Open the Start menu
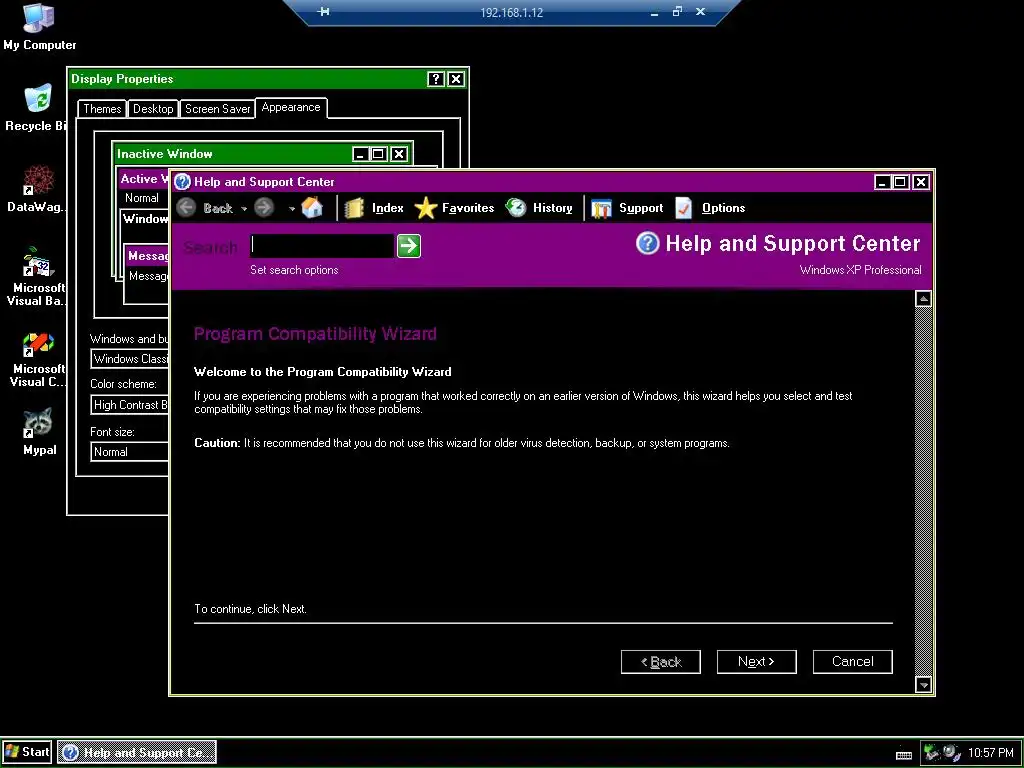Viewport: 1024px width, 768px height. pos(27,752)
